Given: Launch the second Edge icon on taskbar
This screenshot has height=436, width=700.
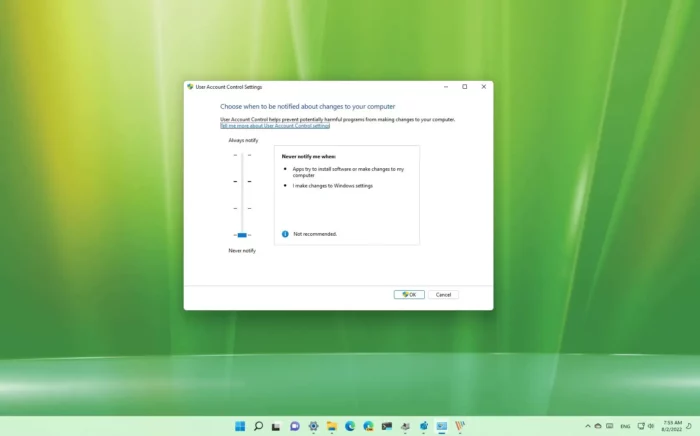Looking at the screenshot, I should point(368,426).
